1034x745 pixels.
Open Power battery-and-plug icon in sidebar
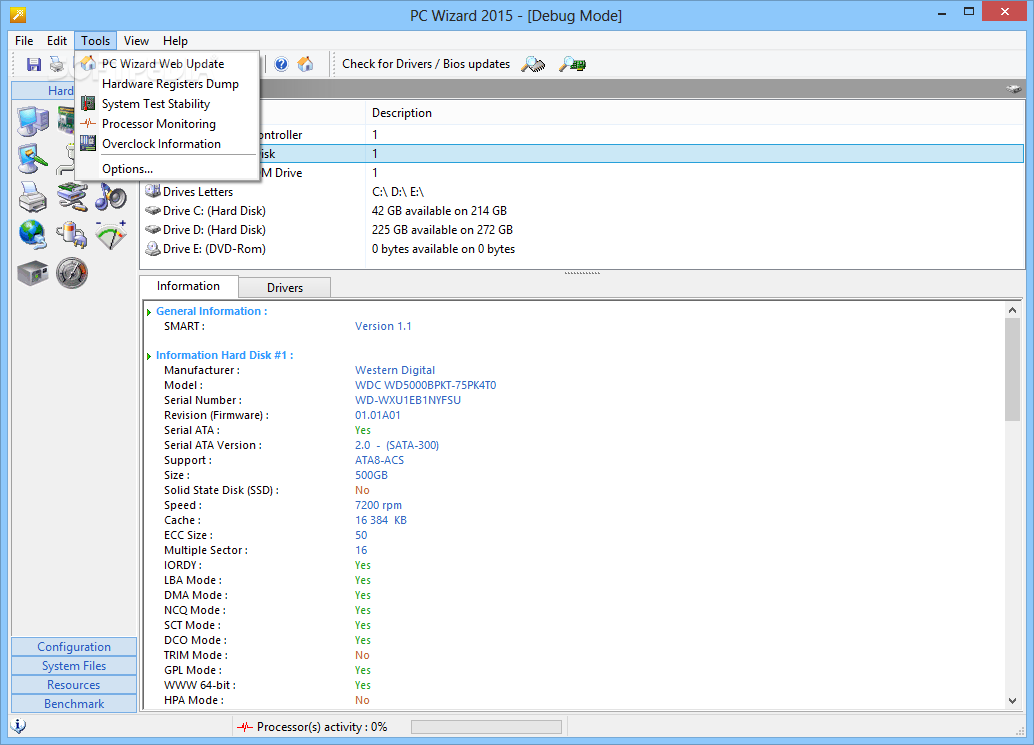72,235
